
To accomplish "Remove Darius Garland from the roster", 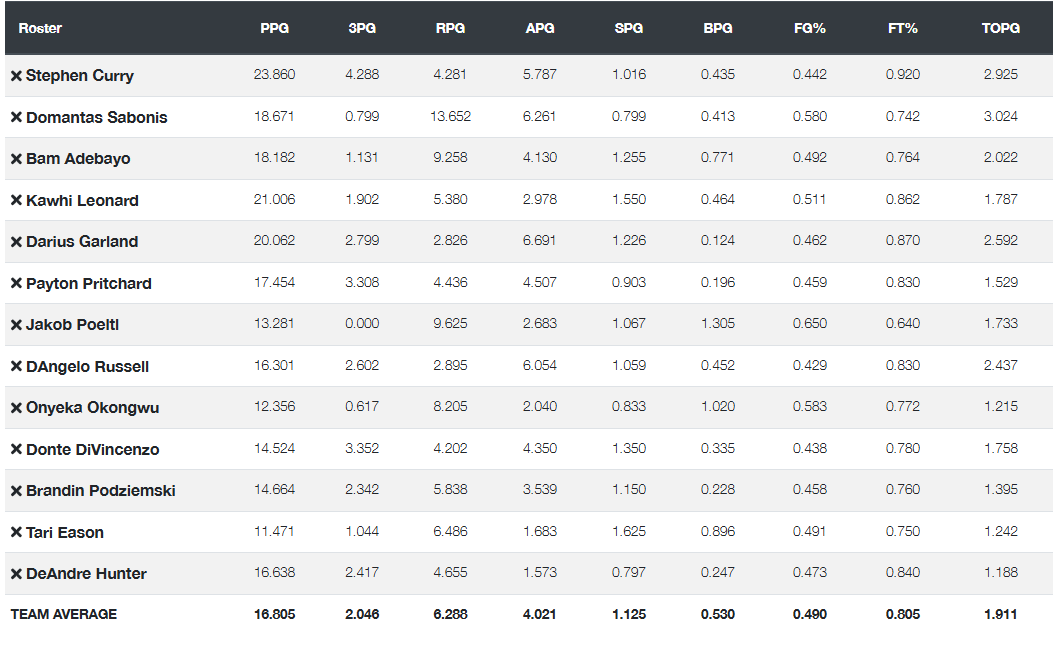I will (16, 242).
